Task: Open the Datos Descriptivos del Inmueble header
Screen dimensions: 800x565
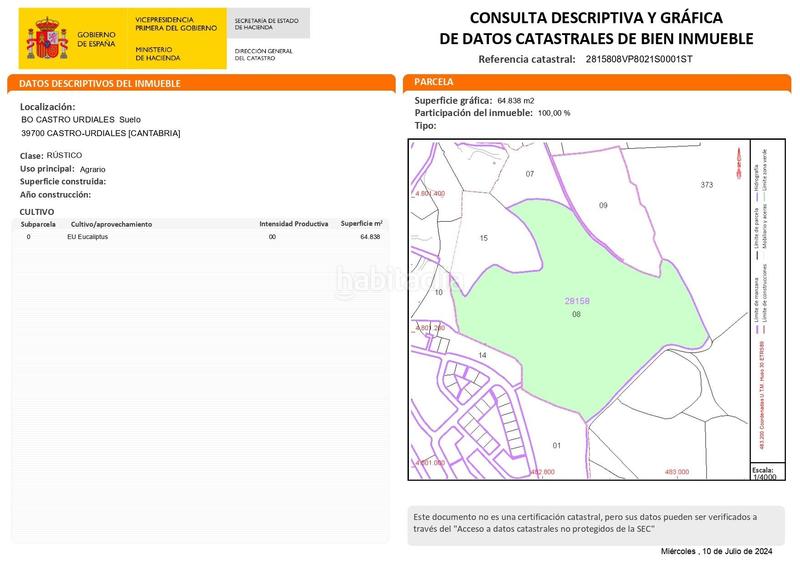Action: click(200, 83)
